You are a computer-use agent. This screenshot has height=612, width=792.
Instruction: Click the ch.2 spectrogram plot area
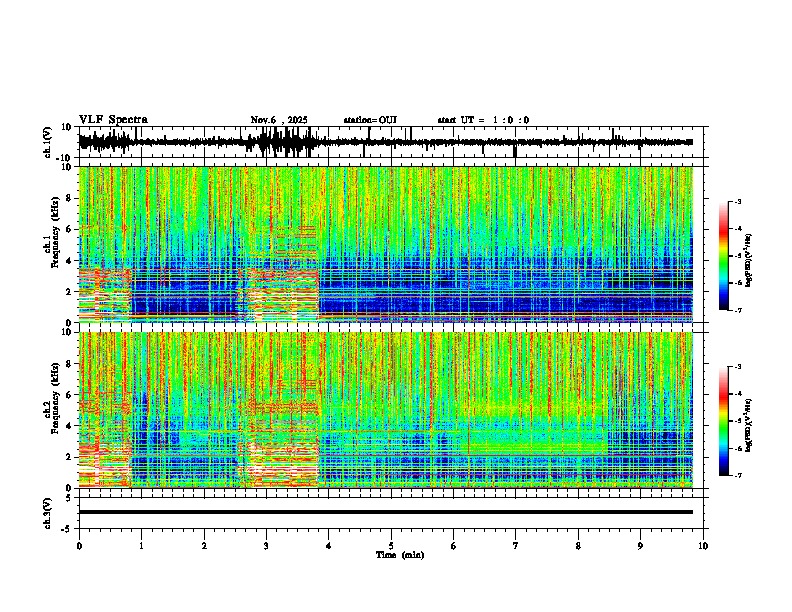pos(386,410)
